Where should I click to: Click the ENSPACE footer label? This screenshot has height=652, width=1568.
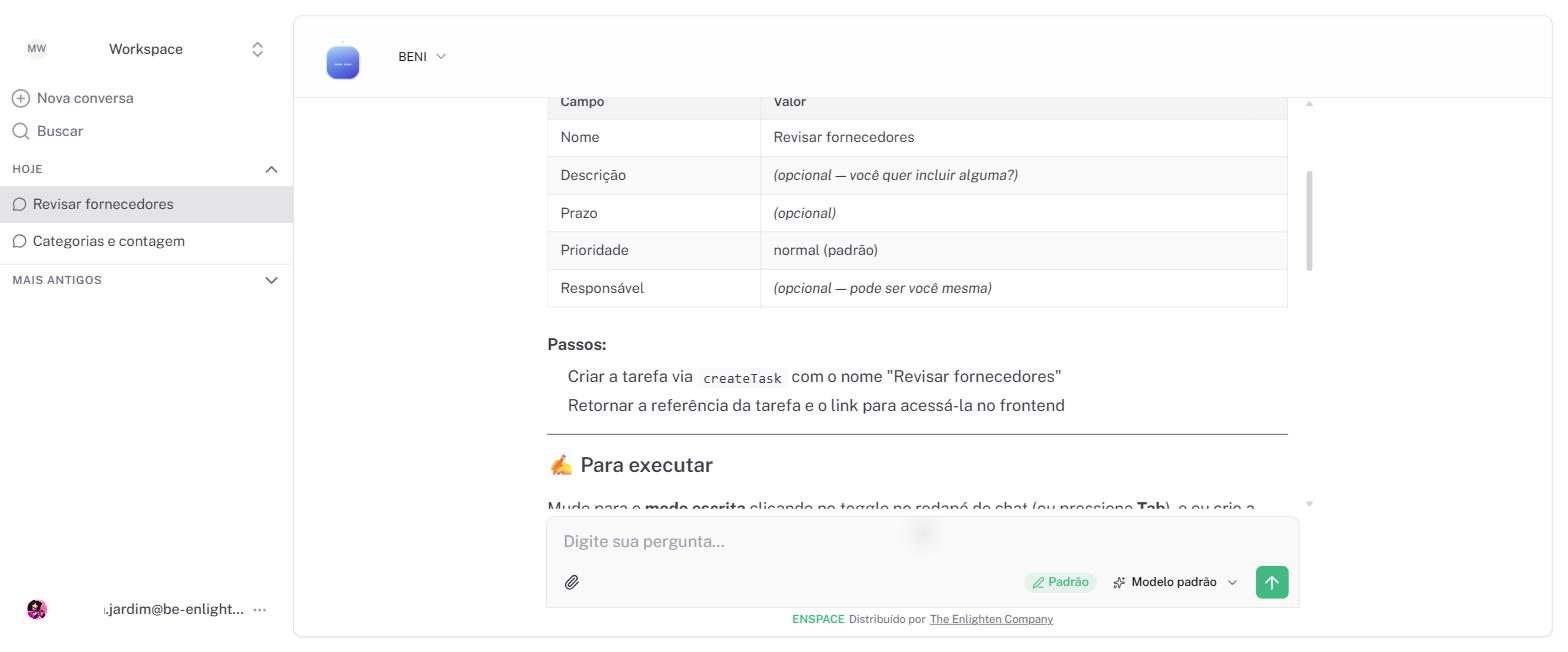(818, 619)
